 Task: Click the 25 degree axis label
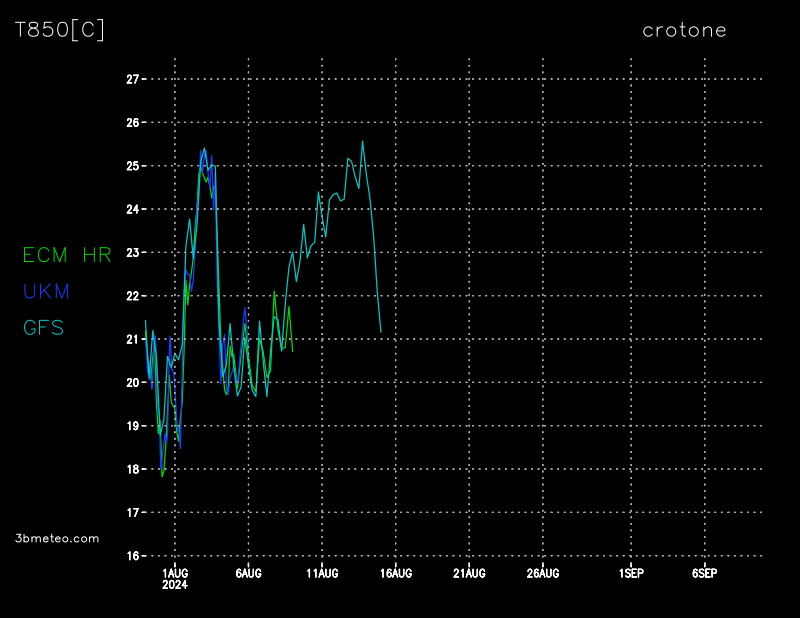[x=132, y=166]
